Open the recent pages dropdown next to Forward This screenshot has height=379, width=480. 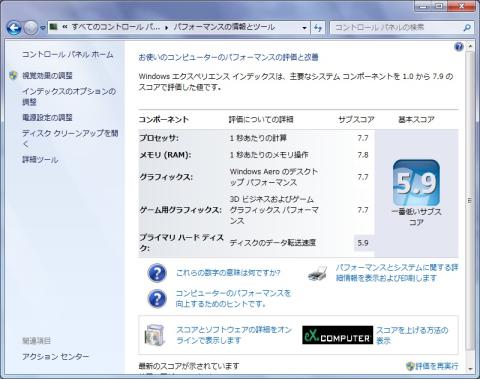coord(42,28)
